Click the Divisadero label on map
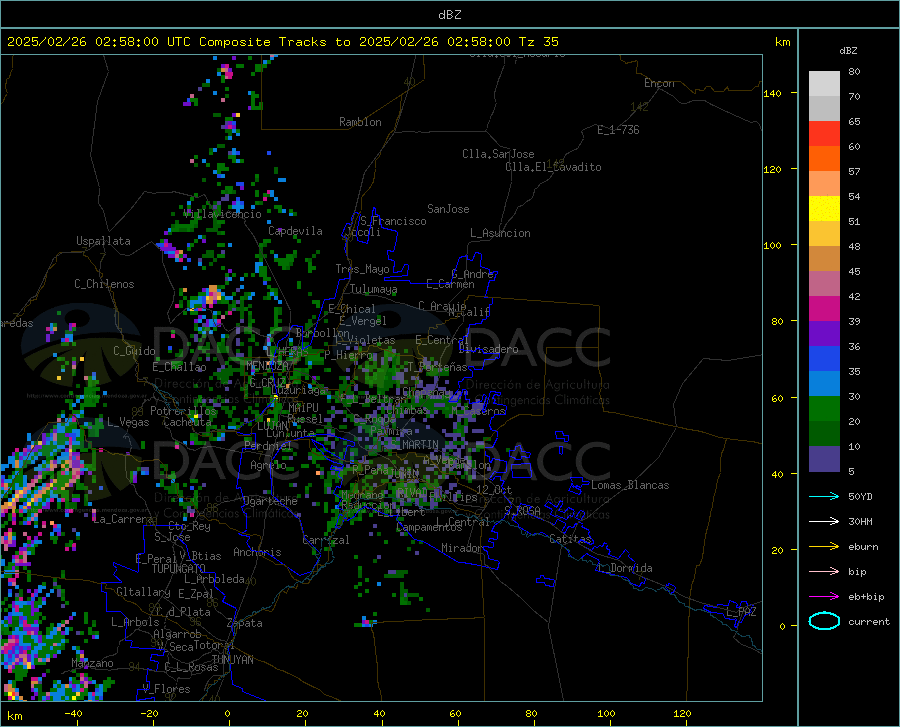This screenshot has height=727, width=900. tap(488, 349)
